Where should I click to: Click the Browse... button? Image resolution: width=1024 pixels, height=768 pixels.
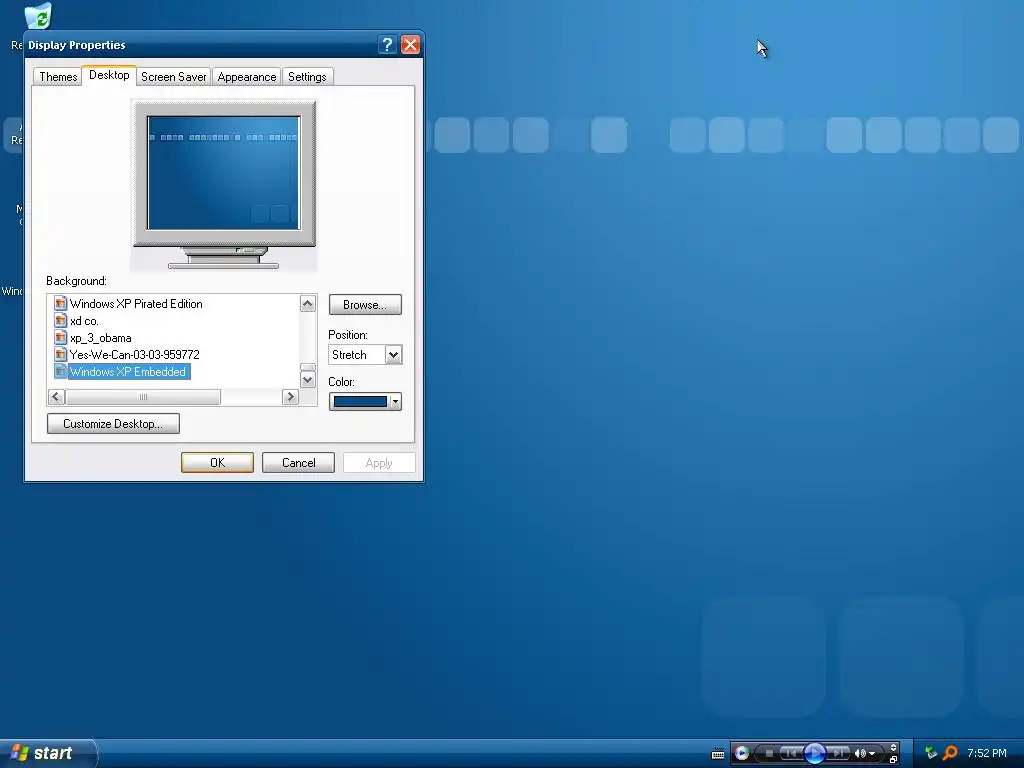[x=365, y=305]
